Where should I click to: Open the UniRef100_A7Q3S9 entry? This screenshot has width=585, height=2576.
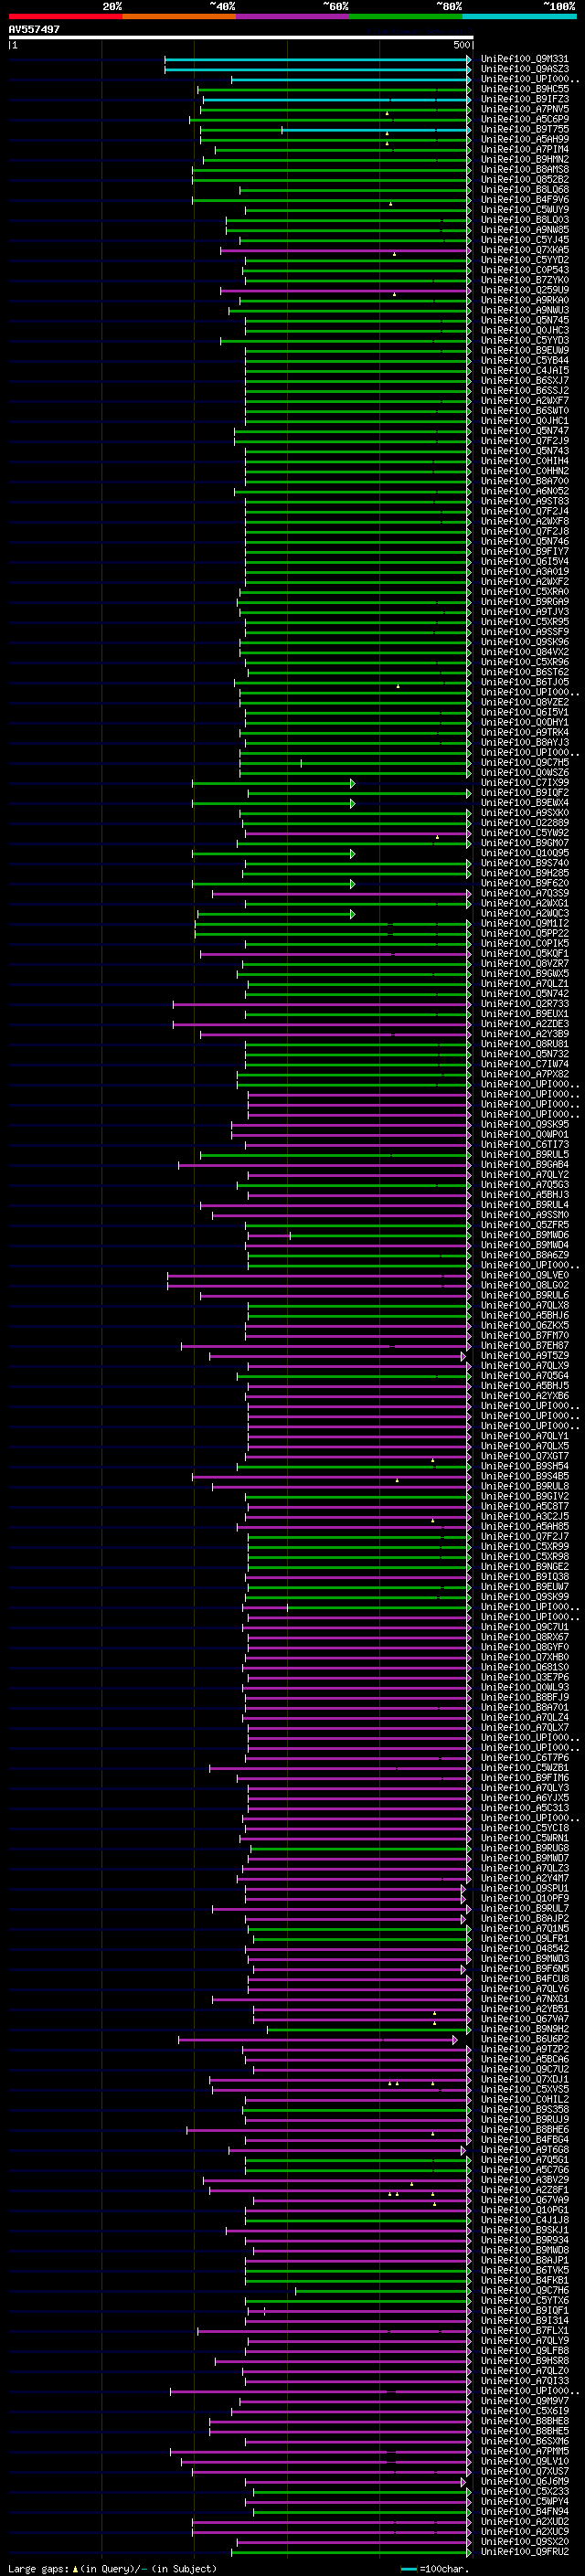[524, 893]
